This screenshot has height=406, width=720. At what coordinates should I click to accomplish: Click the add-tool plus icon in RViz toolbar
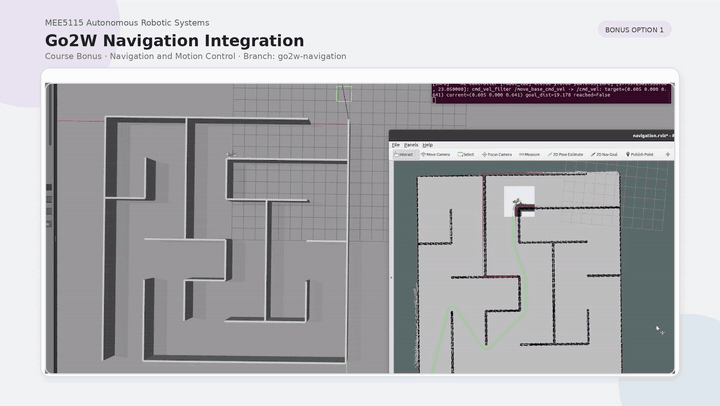click(668, 155)
